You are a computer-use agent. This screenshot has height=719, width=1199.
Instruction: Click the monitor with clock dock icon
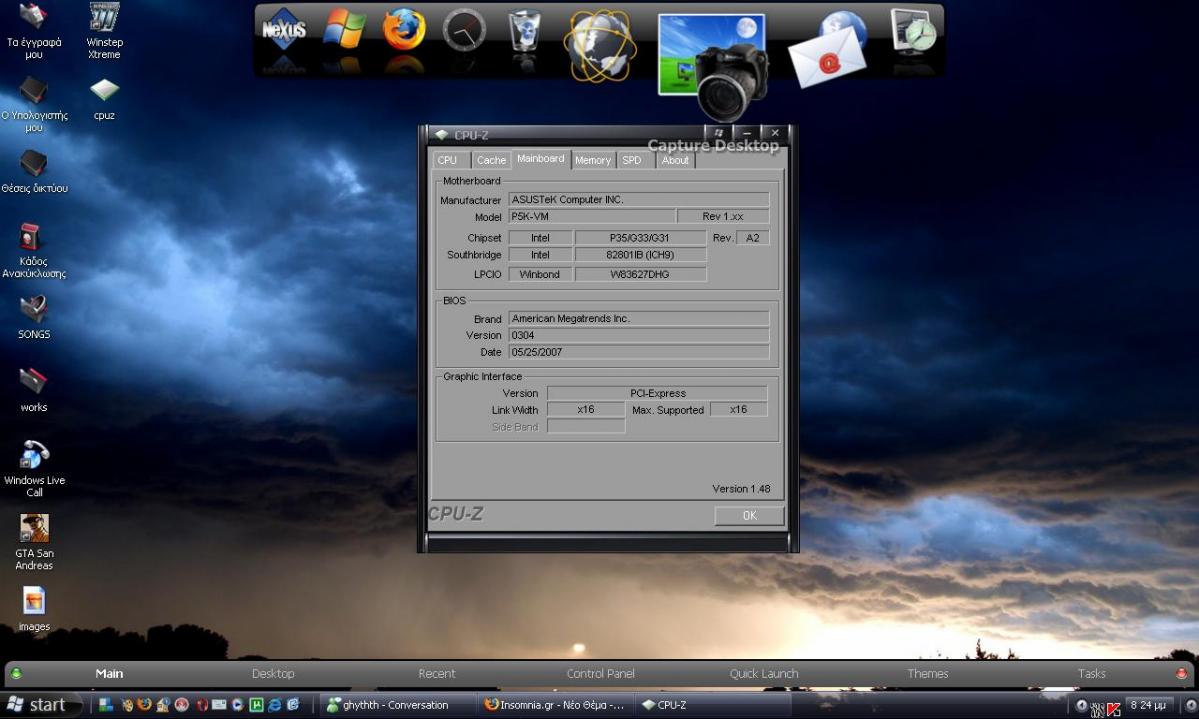[914, 31]
